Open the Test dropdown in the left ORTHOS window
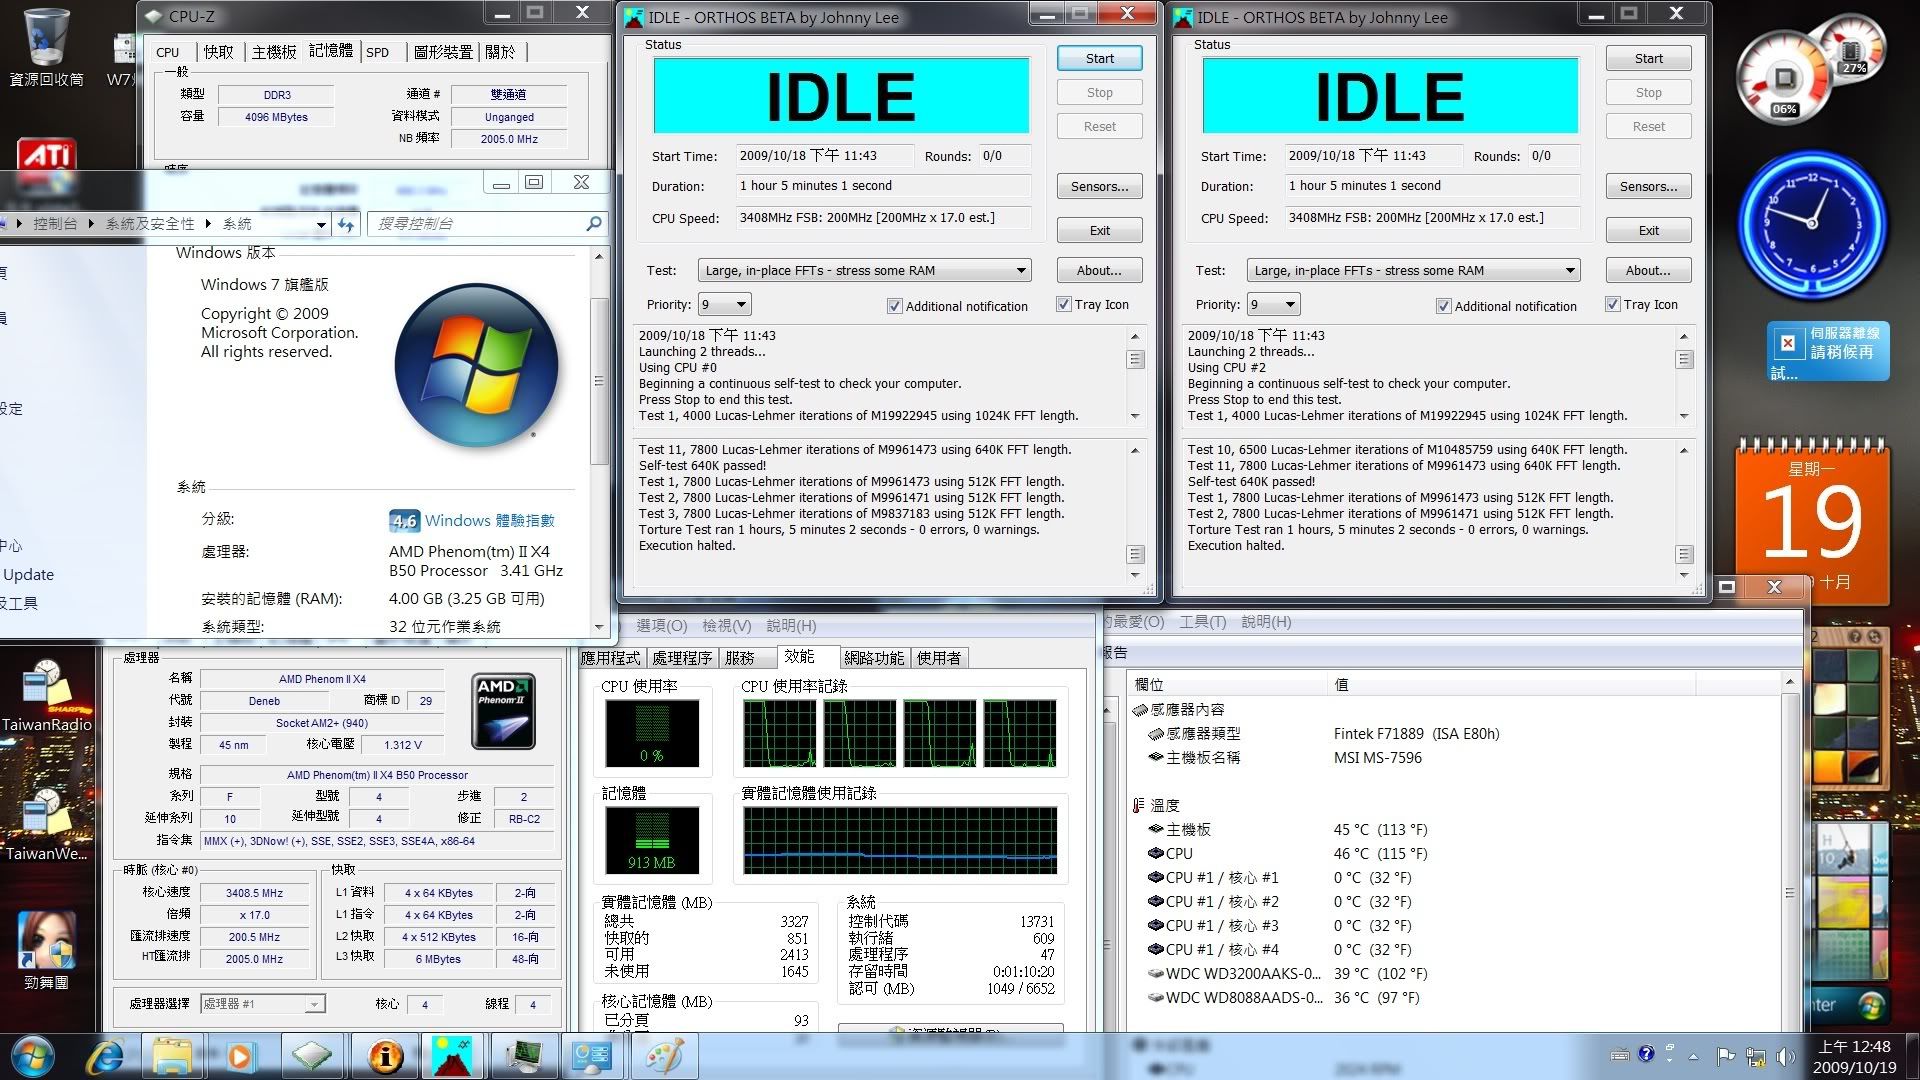The height and width of the screenshot is (1080, 1920). tap(864, 270)
